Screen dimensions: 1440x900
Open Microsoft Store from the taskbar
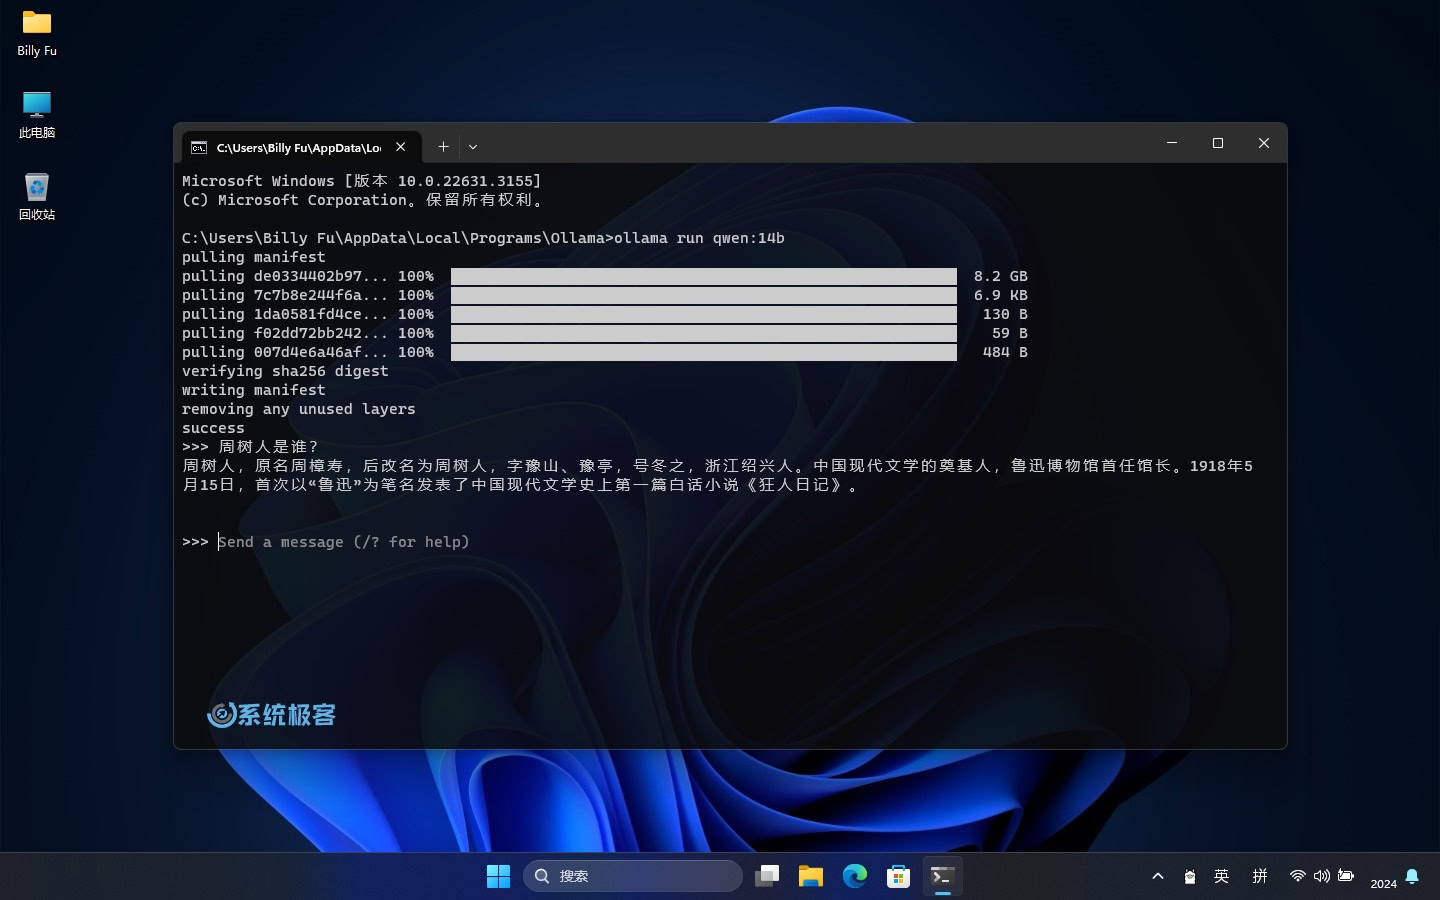click(899, 876)
